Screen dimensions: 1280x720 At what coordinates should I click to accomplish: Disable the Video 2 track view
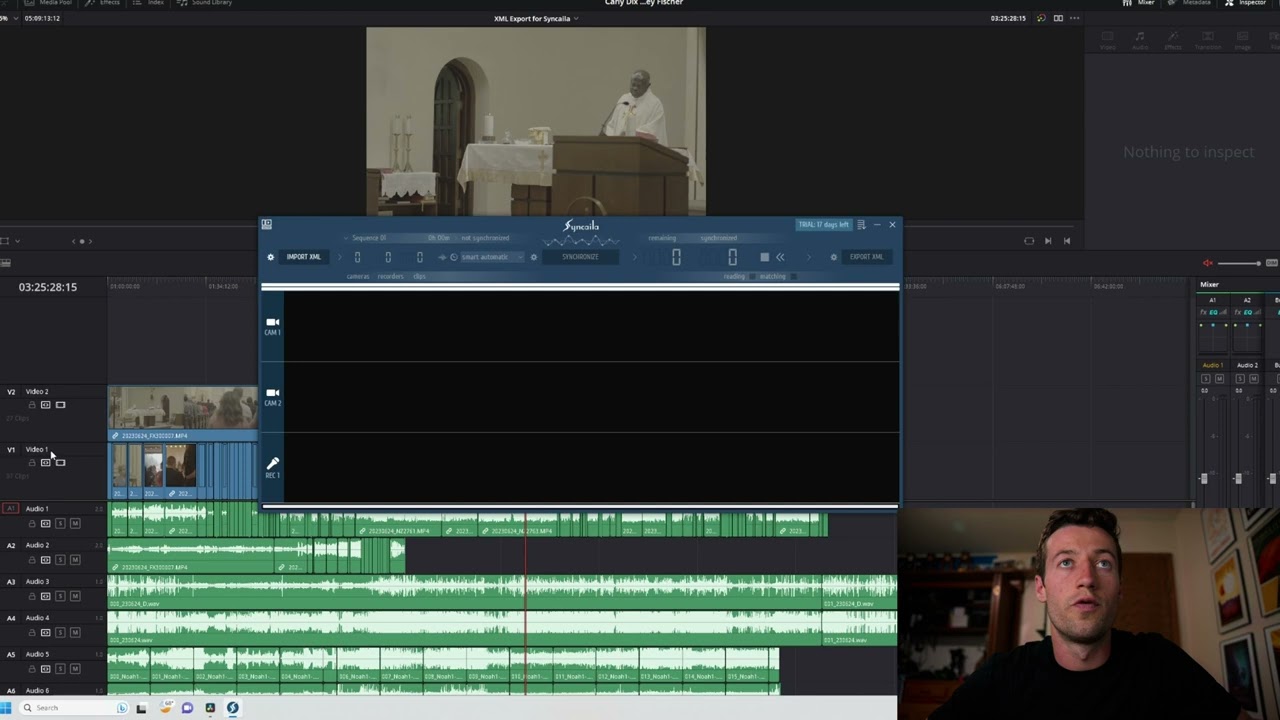coord(60,405)
